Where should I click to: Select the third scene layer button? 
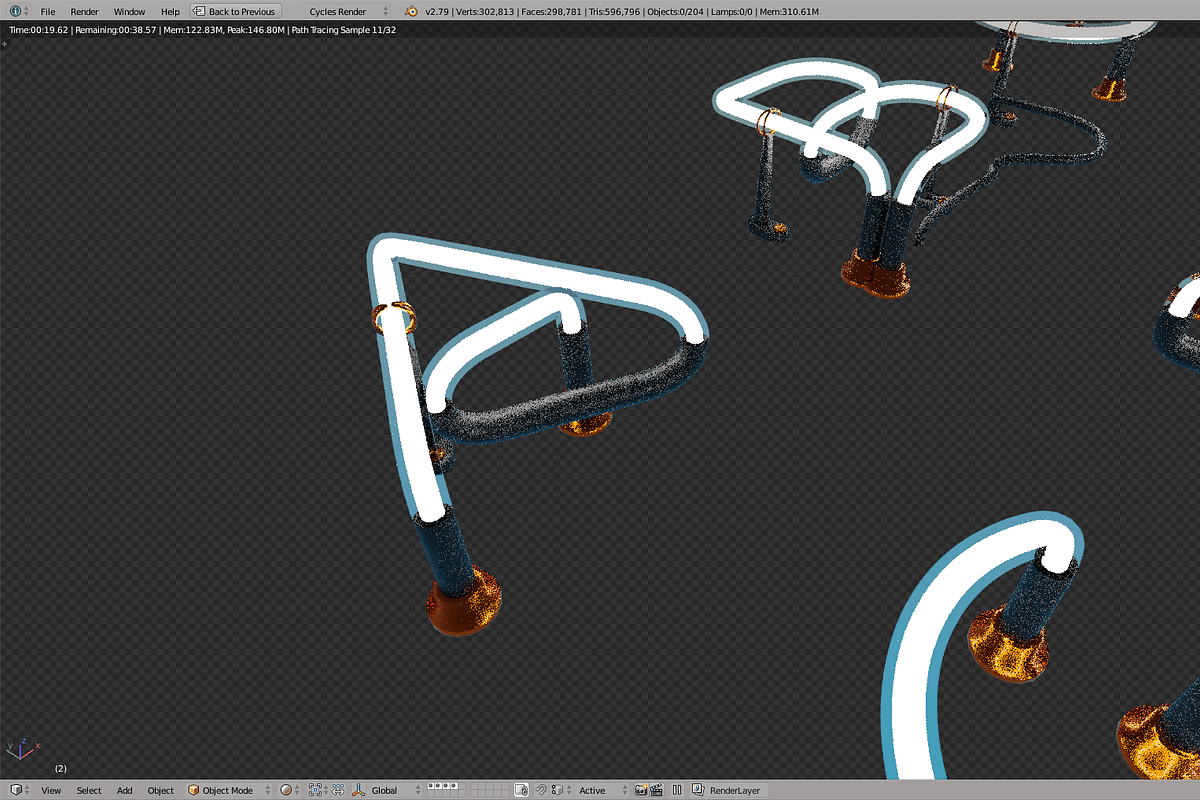445,786
